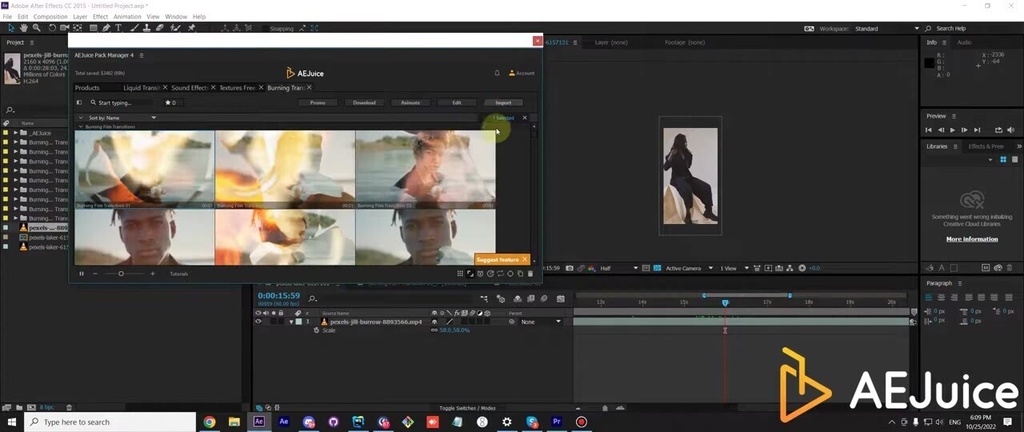Open the AEJuice Tutorials link
Screen dimensions: 1024x432
point(179,273)
